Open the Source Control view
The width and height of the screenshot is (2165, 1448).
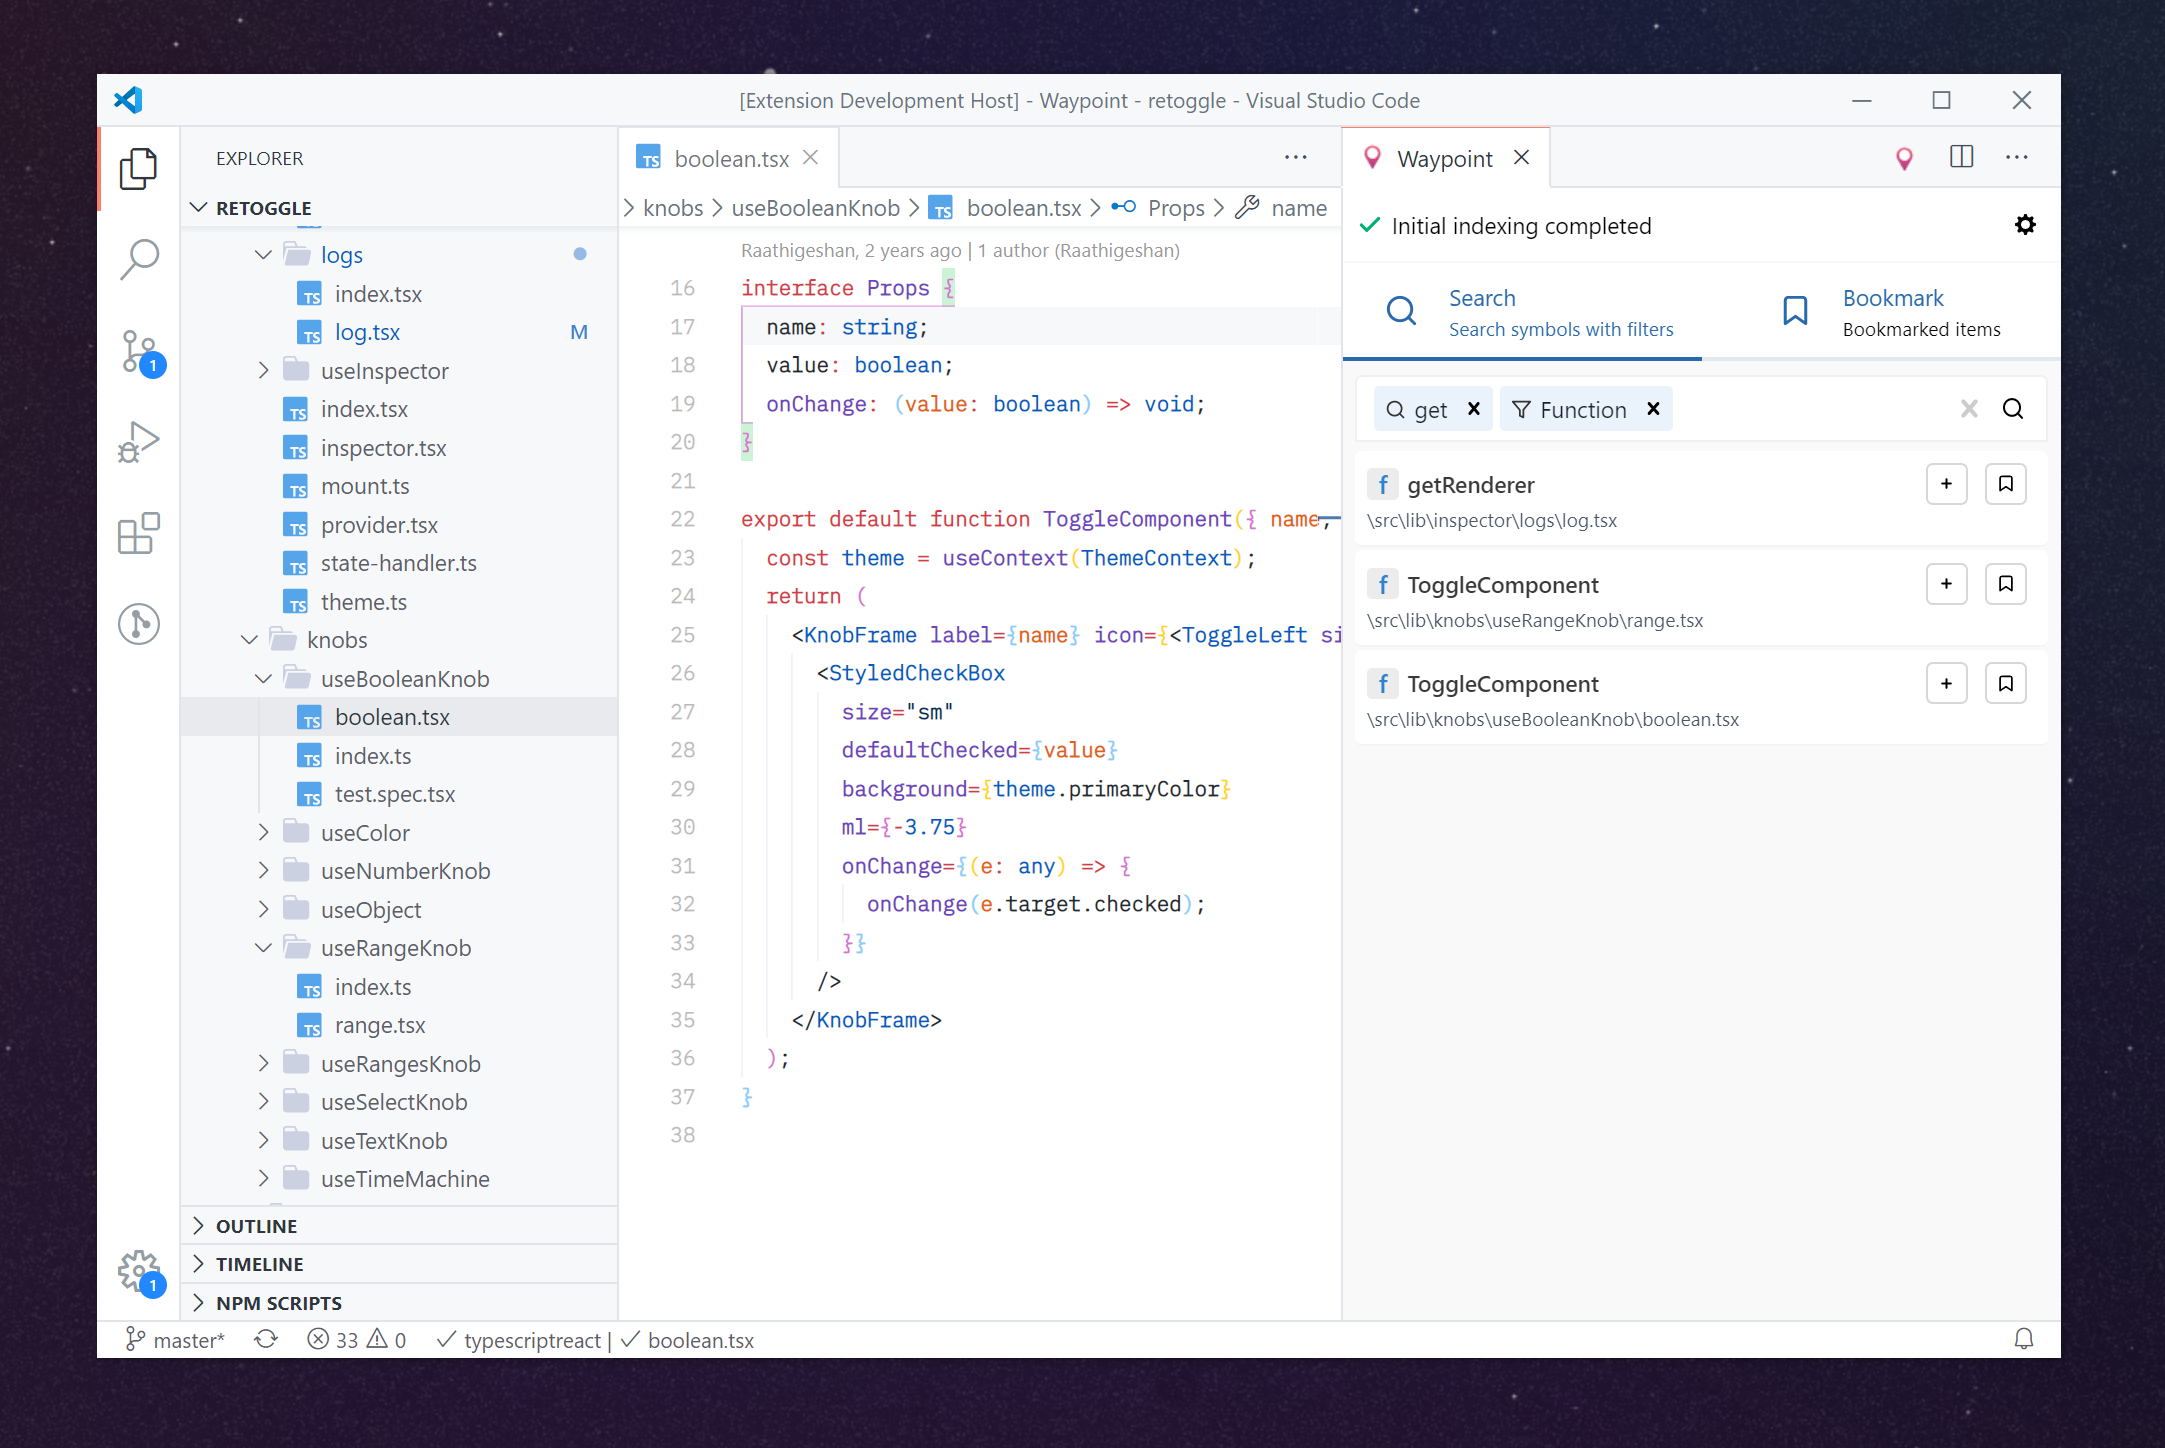tap(139, 351)
